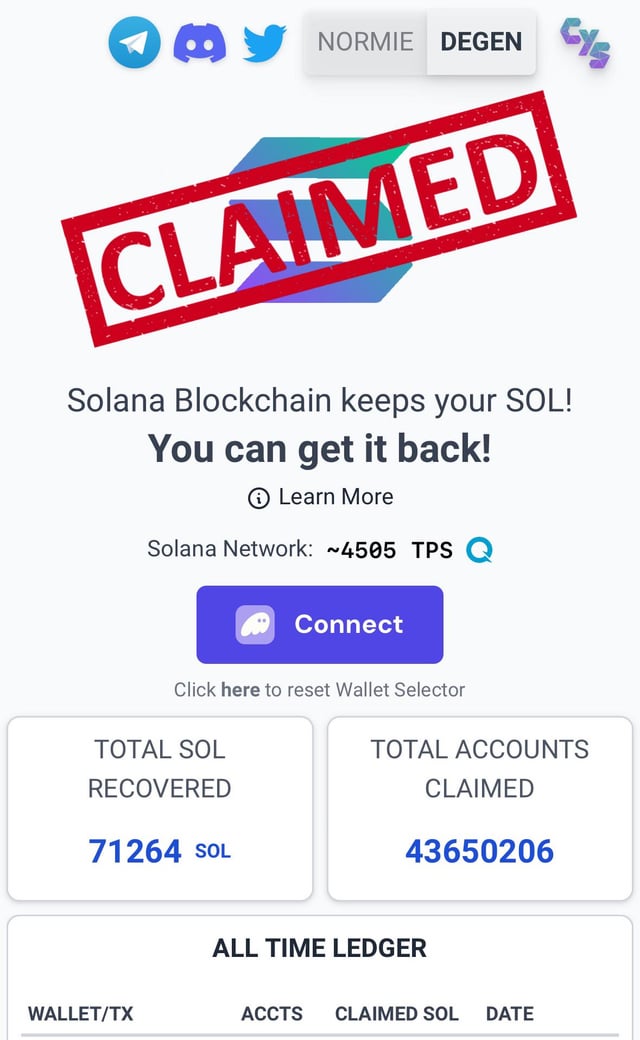Click the ghost wallet icon in Connect
Image resolution: width=640 pixels, height=1040 pixels.
pos(255,625)
